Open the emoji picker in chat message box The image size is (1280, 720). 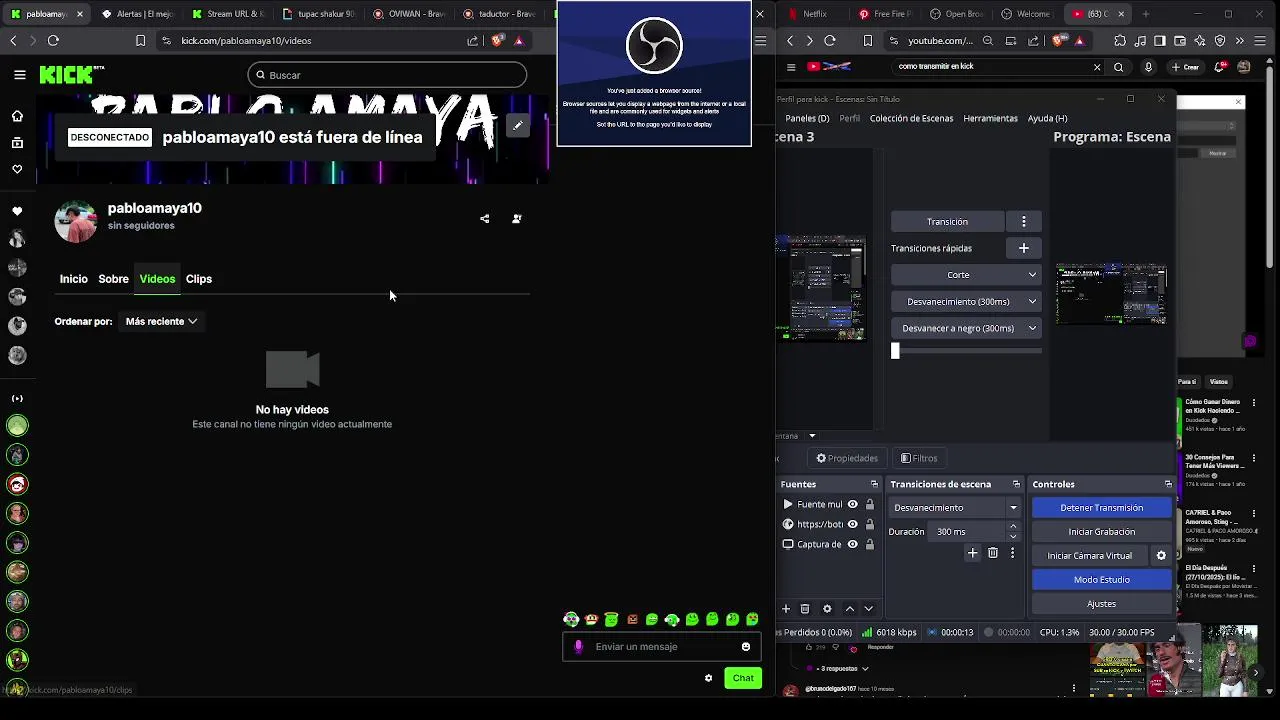tap(746, 647)
